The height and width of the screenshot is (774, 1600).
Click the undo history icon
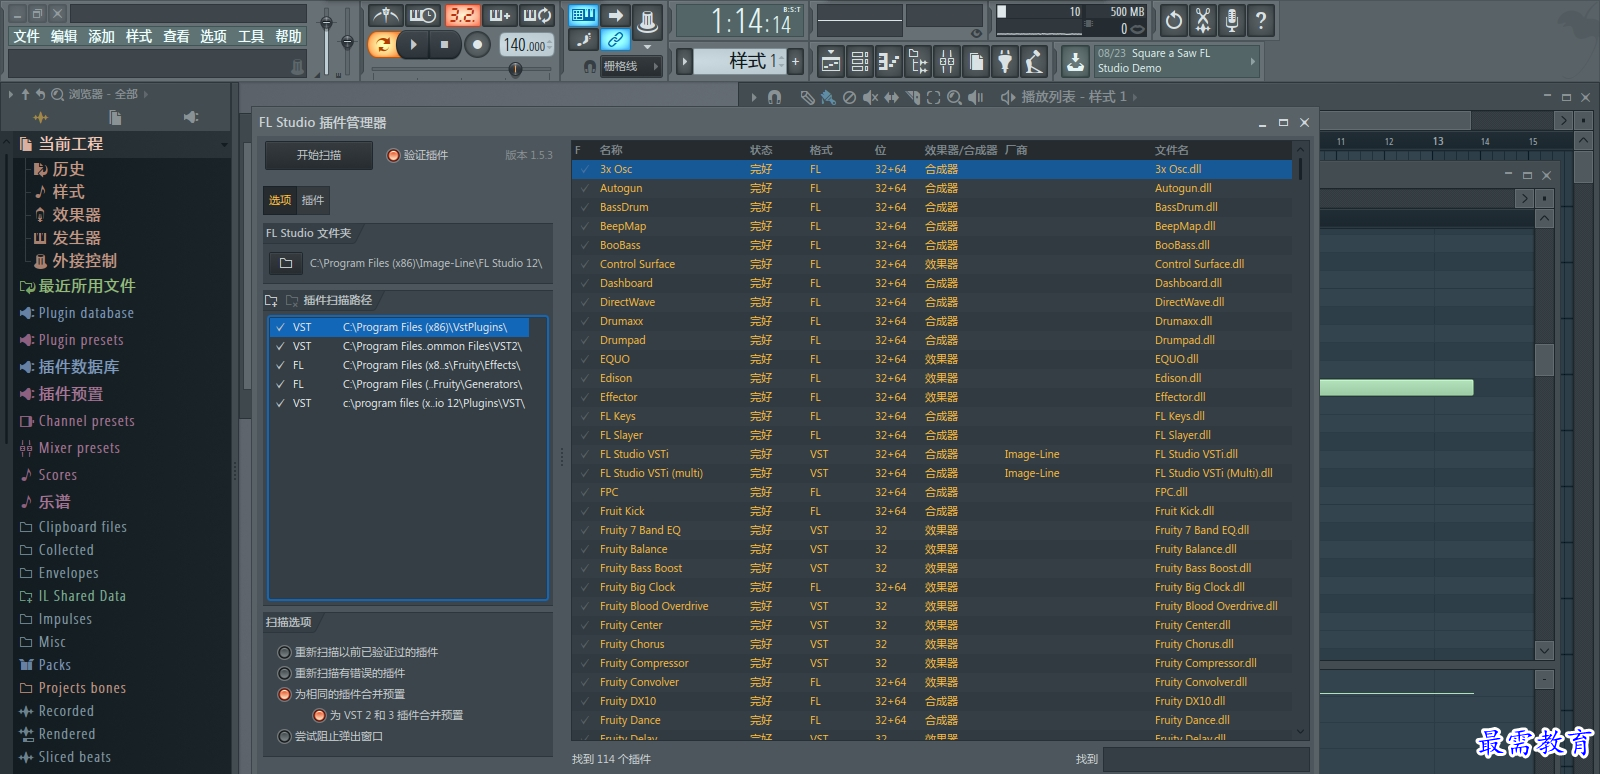tap(1174, 20)
